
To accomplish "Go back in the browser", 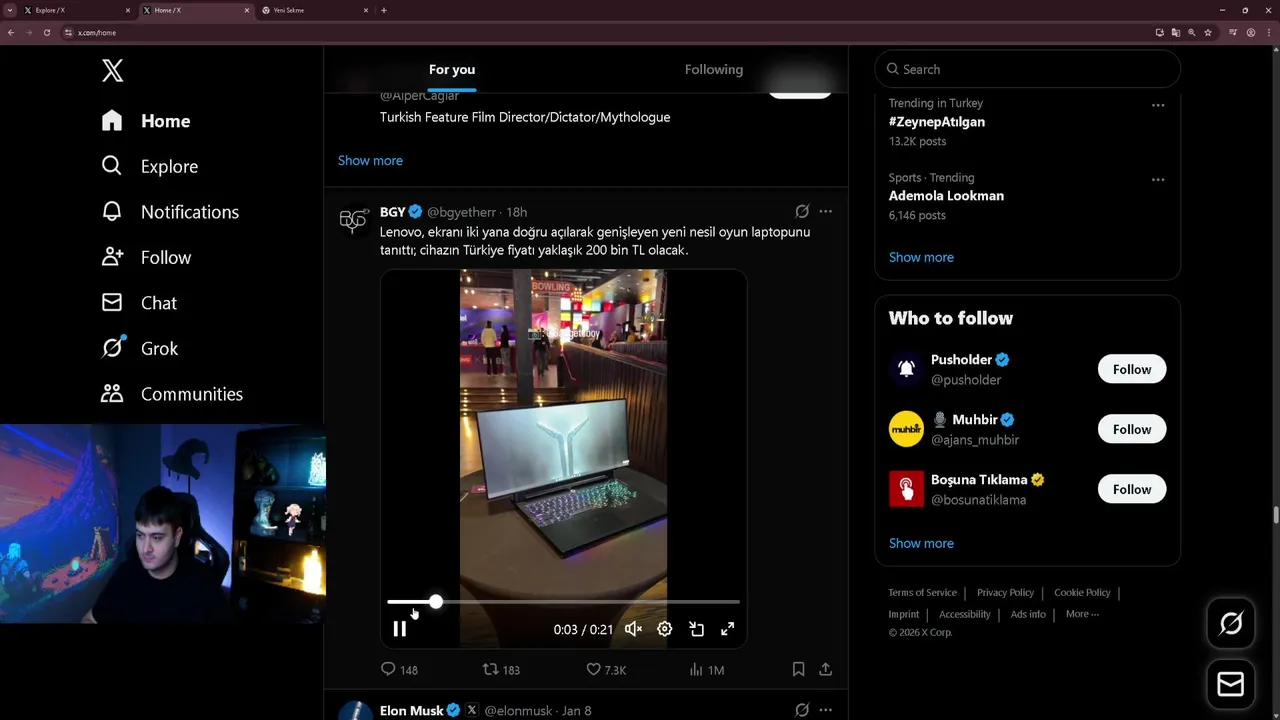I will (11, 32).
